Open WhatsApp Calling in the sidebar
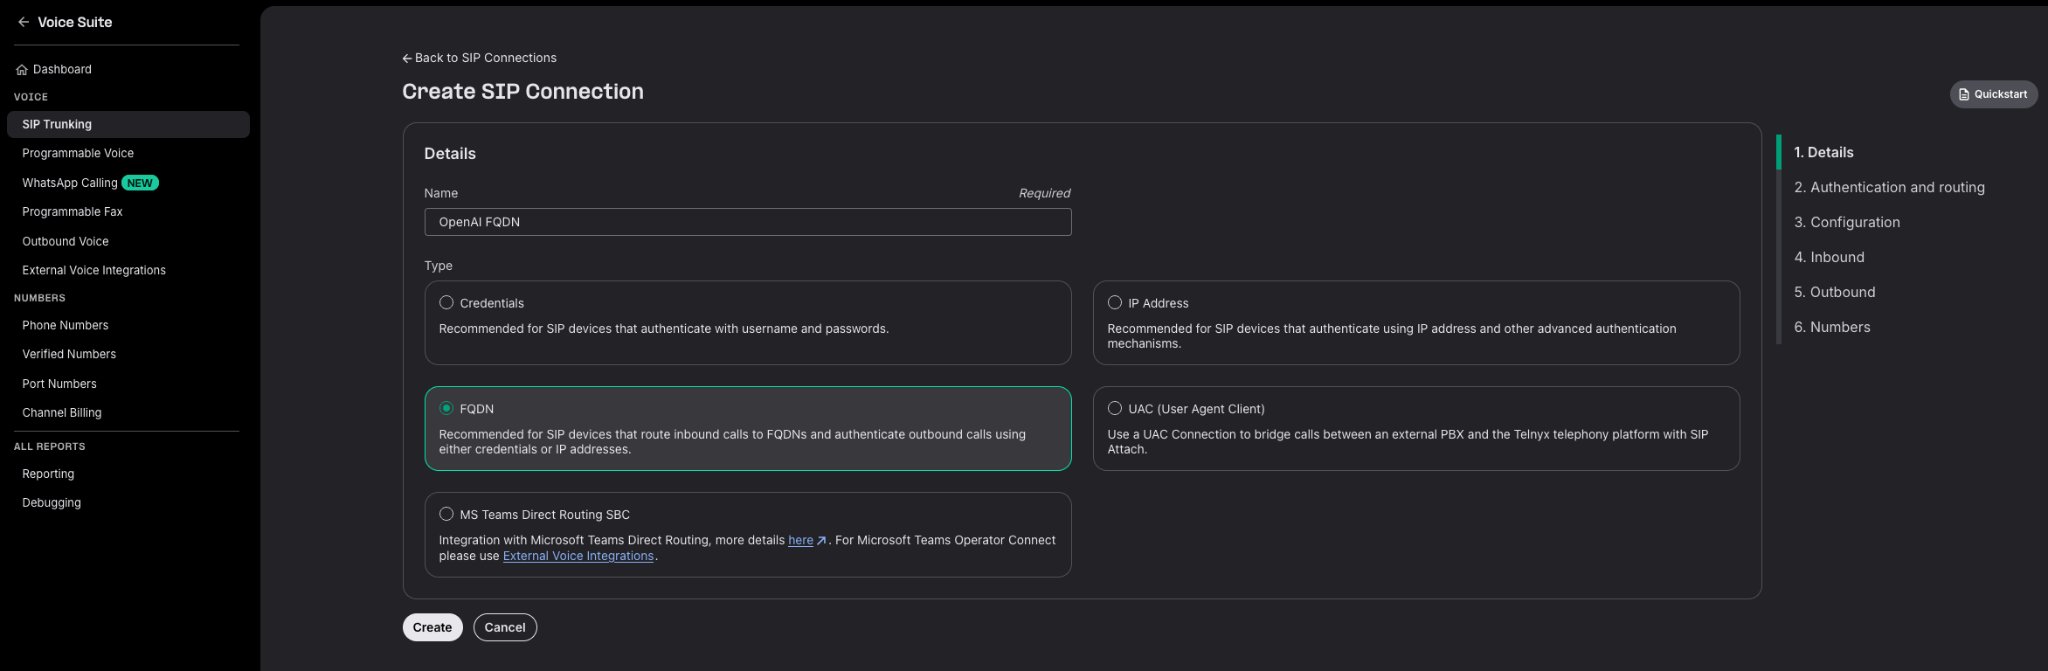Screen dimensions: 2048x671 pos(70,183)
